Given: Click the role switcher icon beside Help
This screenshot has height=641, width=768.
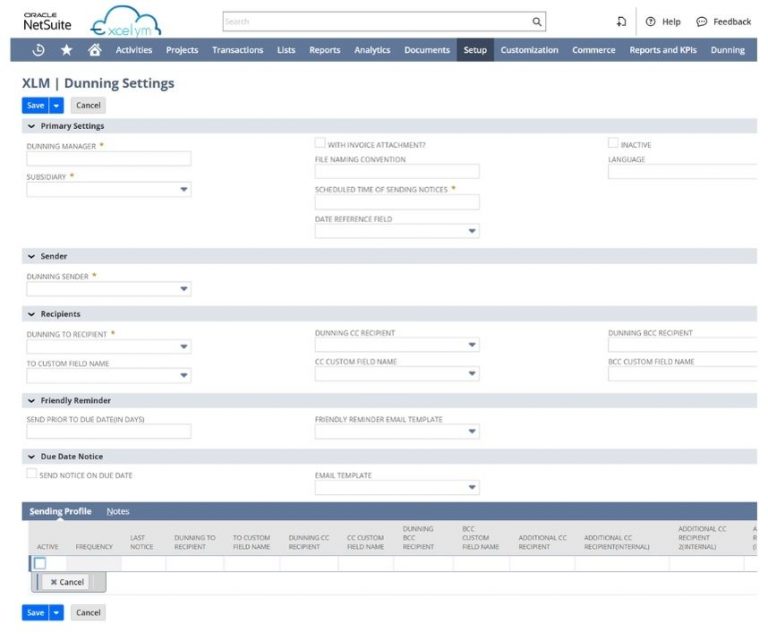Looking at the screenshot, I should (621, 21).
